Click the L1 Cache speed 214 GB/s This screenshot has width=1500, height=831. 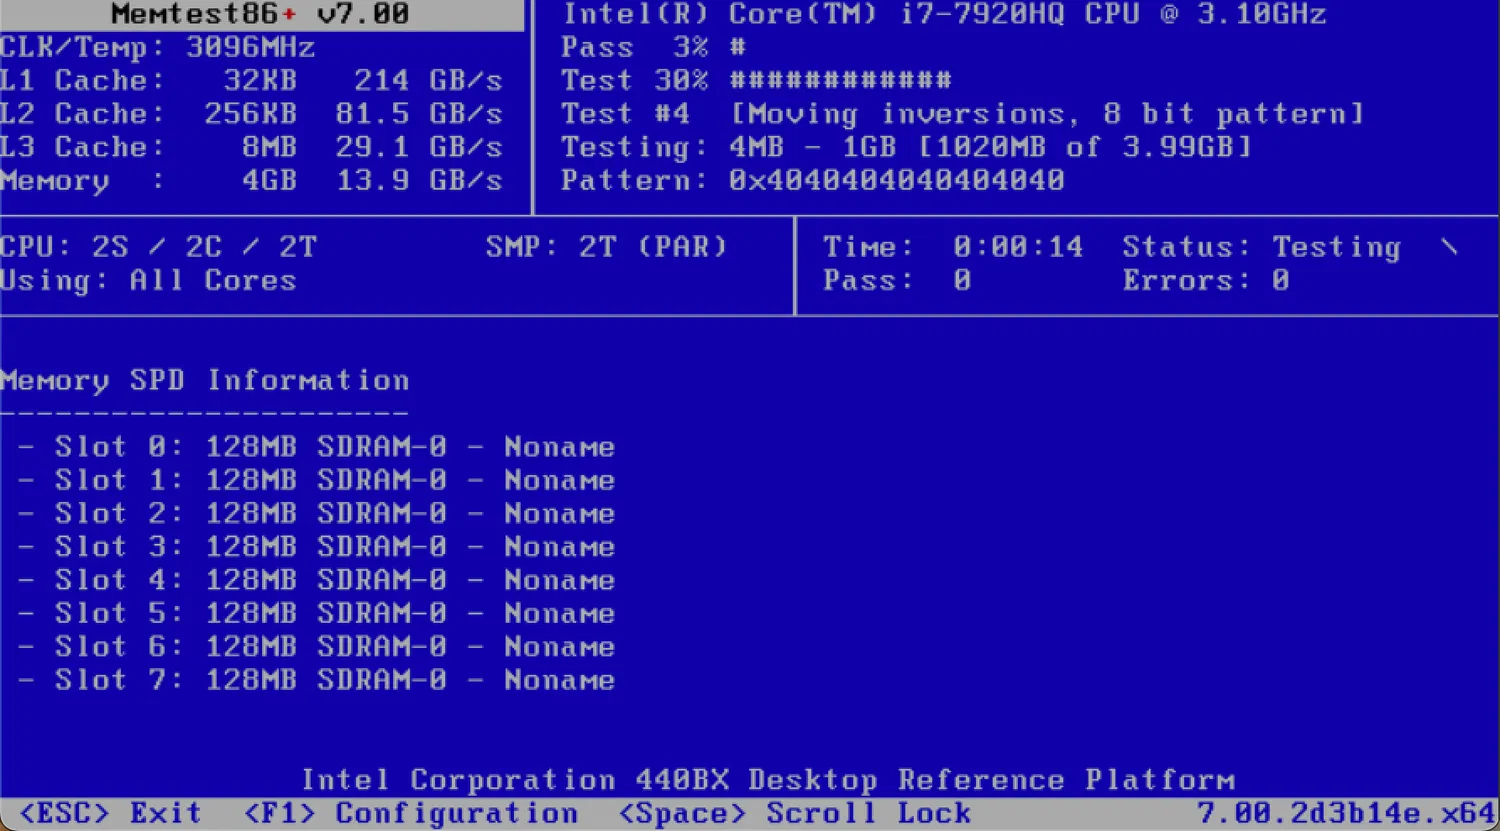(428, 80)
